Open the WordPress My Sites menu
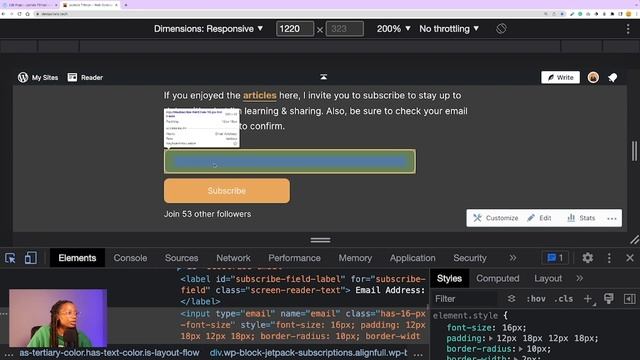The height and width of the screenshot is (360, 640). pos(38,78)
